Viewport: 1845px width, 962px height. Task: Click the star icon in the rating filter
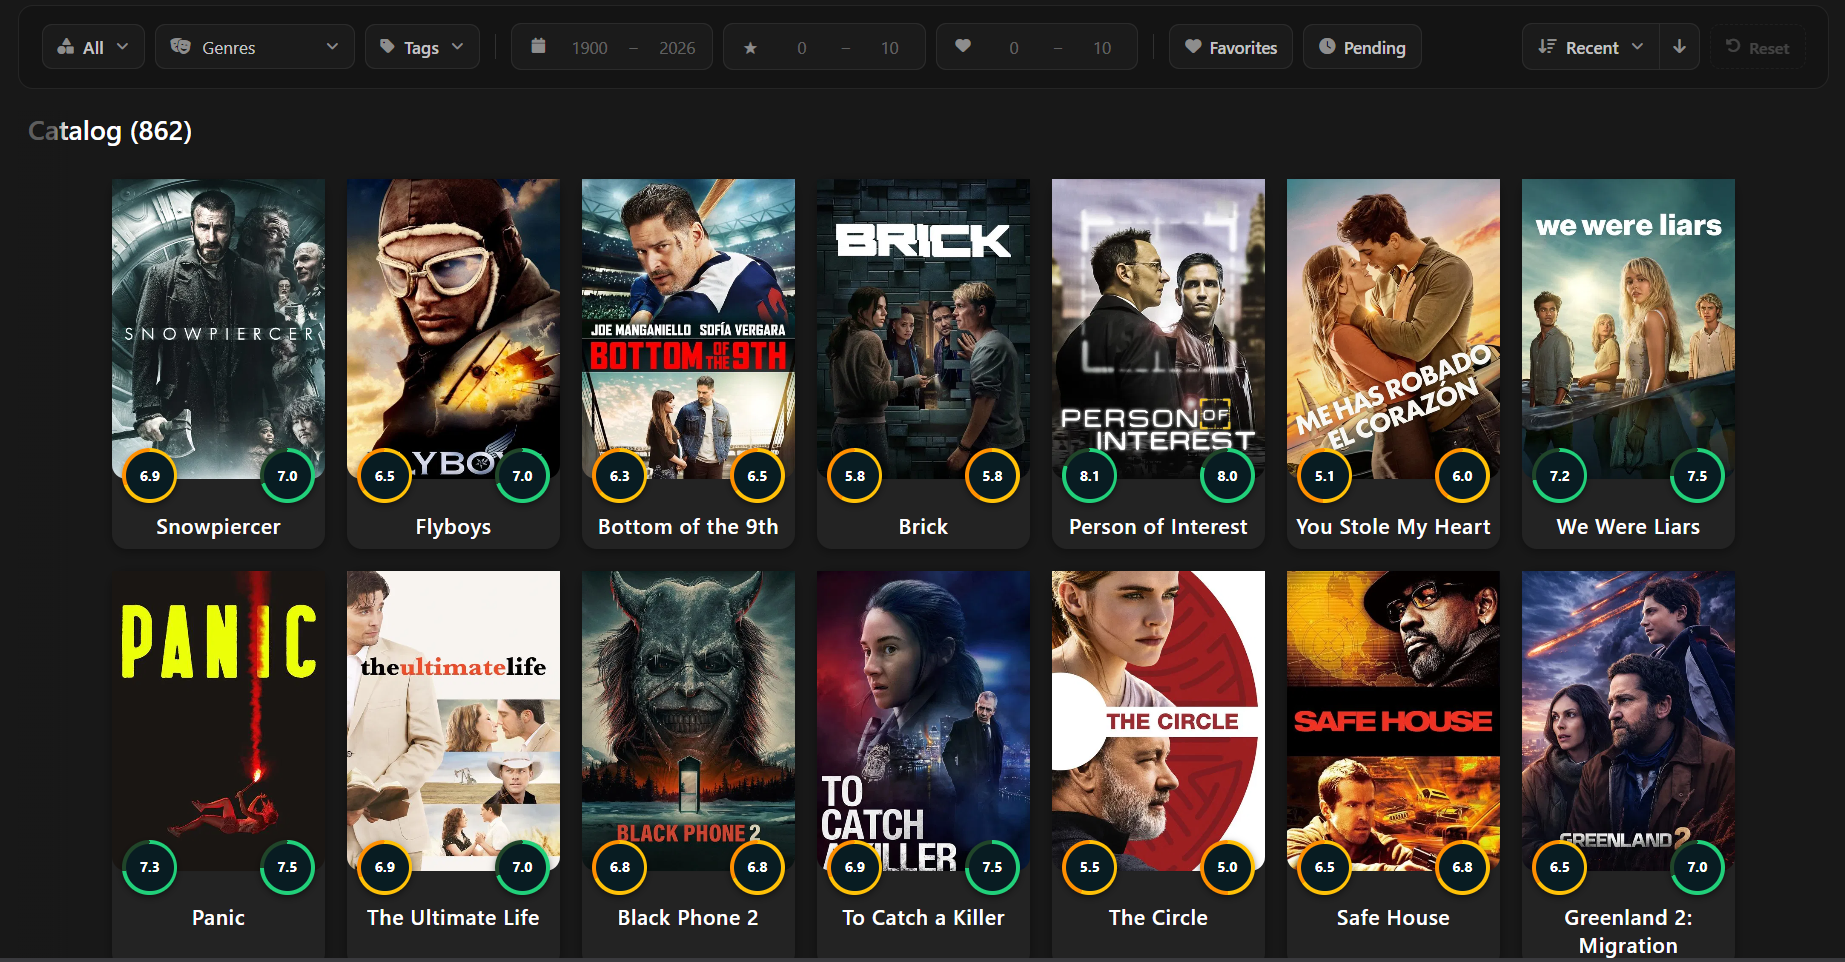750,47
